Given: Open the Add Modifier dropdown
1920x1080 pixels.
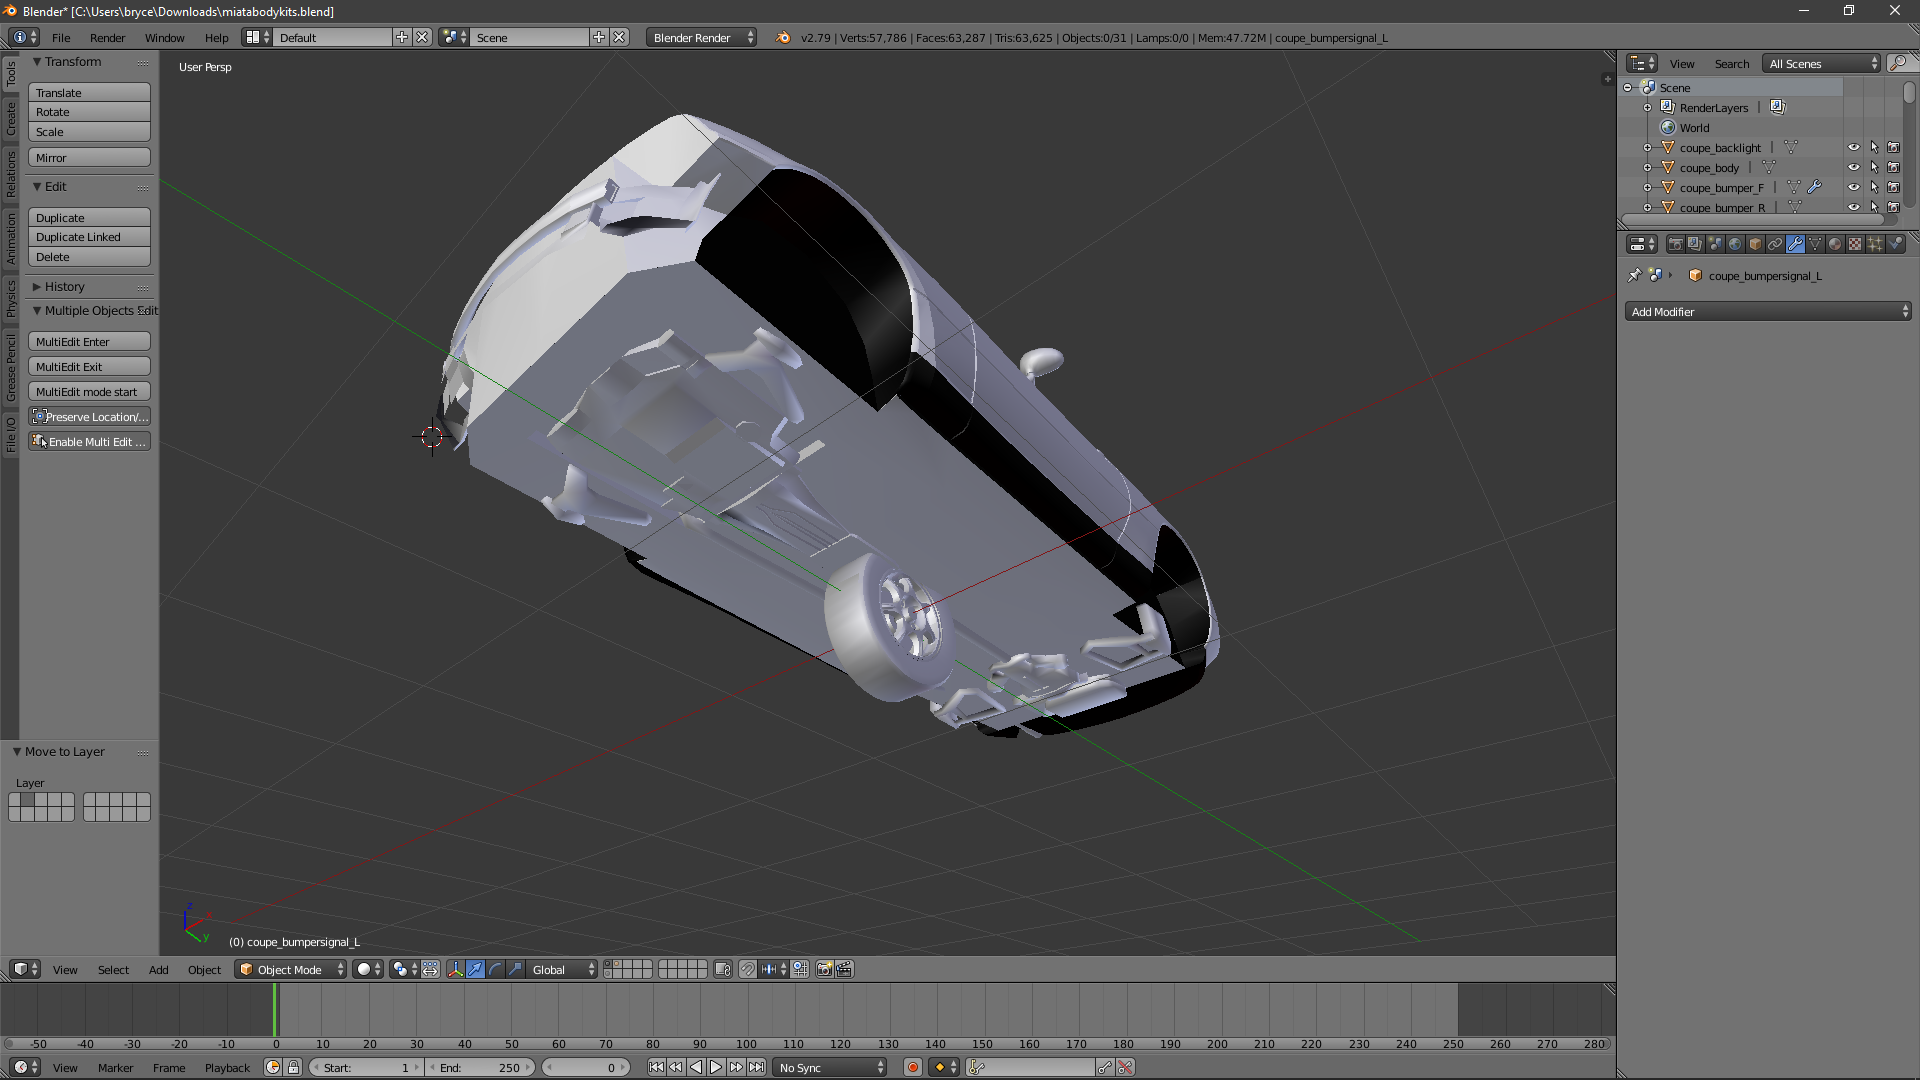Looking at the screenshot, I should (1767, 312).
